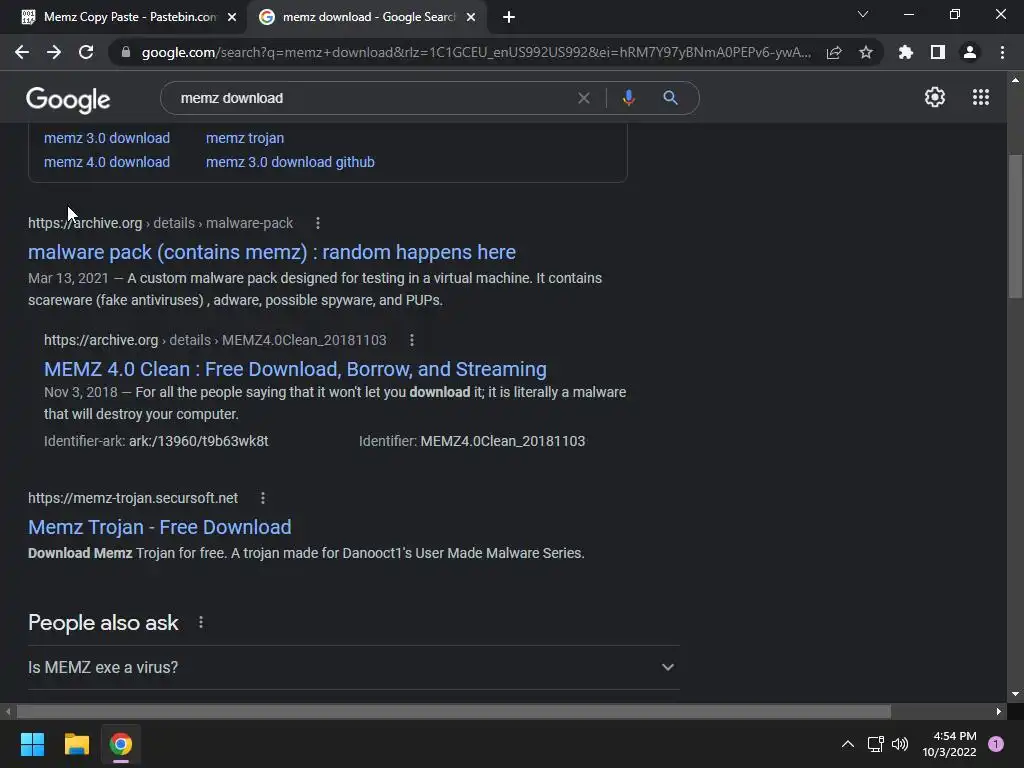Open the Google apps grid

(x=981, y=97)
